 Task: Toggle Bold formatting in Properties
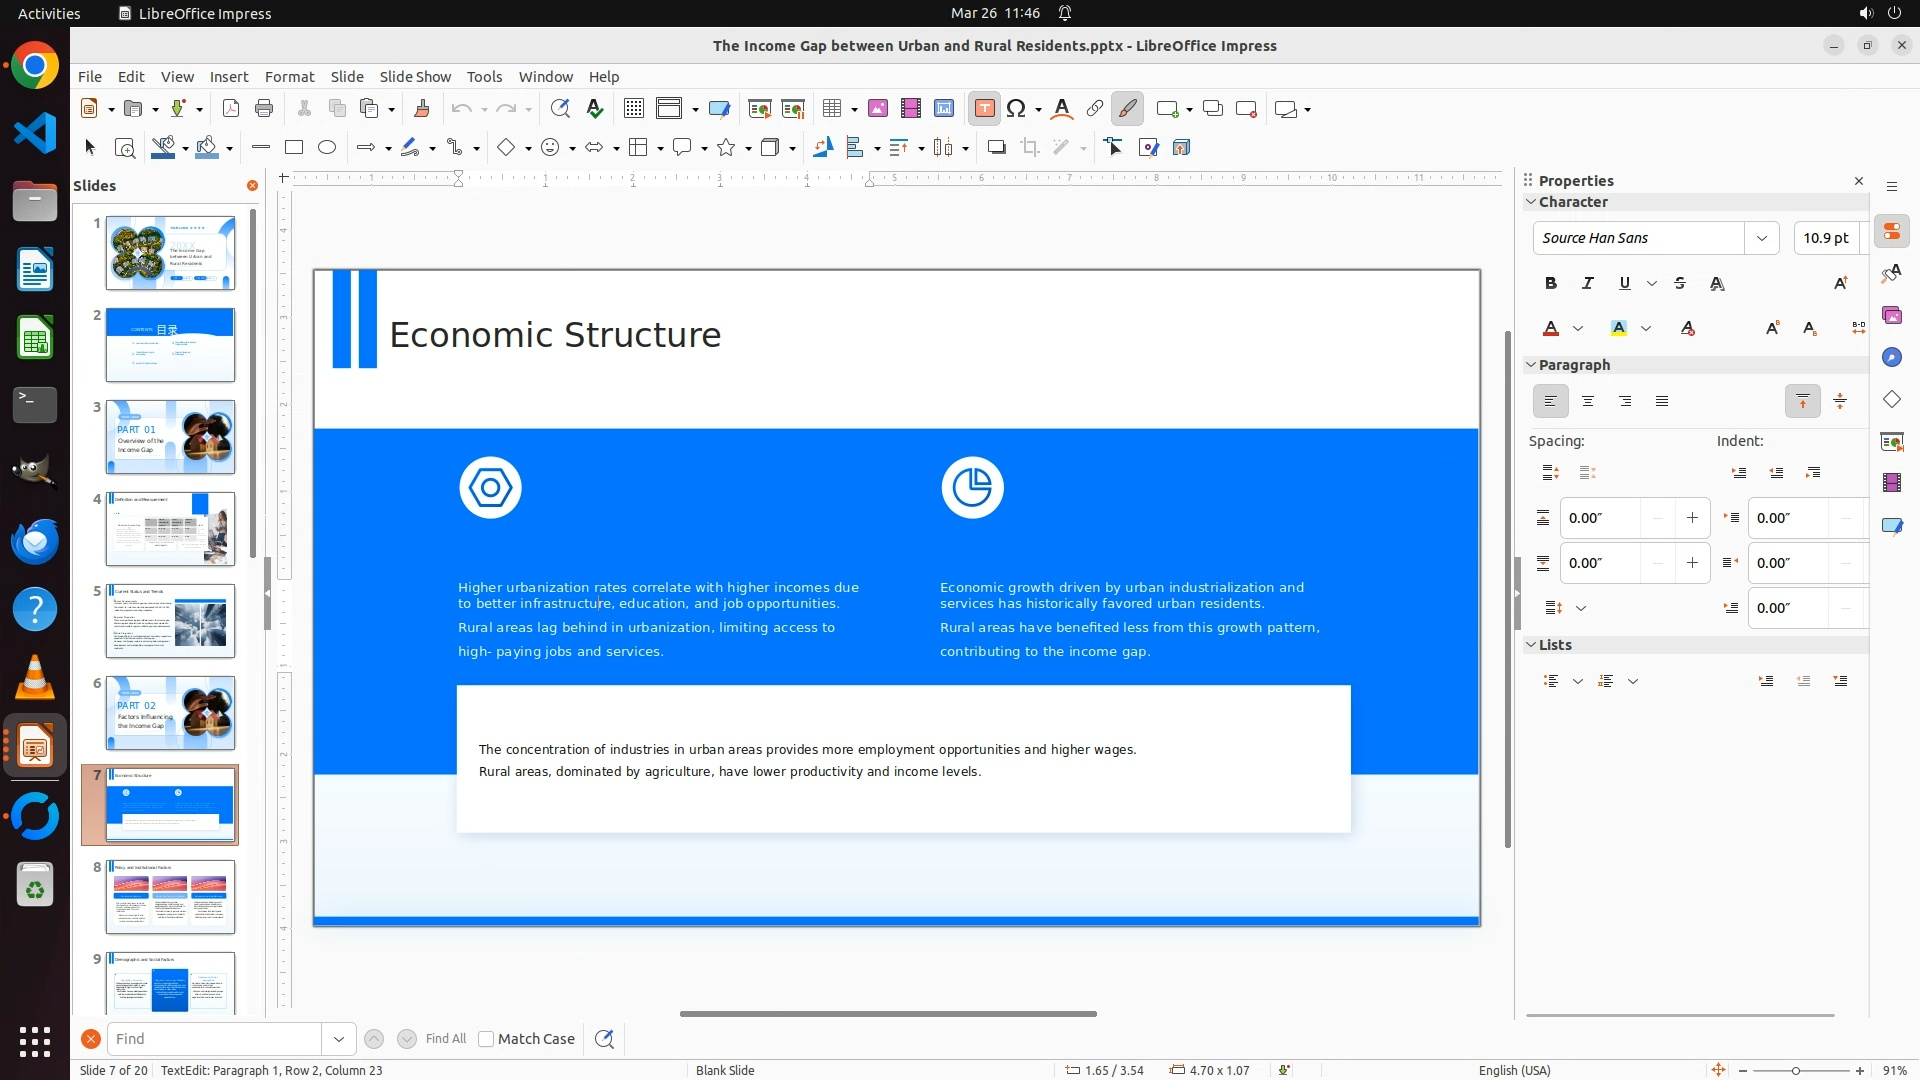coord(1550,284)
